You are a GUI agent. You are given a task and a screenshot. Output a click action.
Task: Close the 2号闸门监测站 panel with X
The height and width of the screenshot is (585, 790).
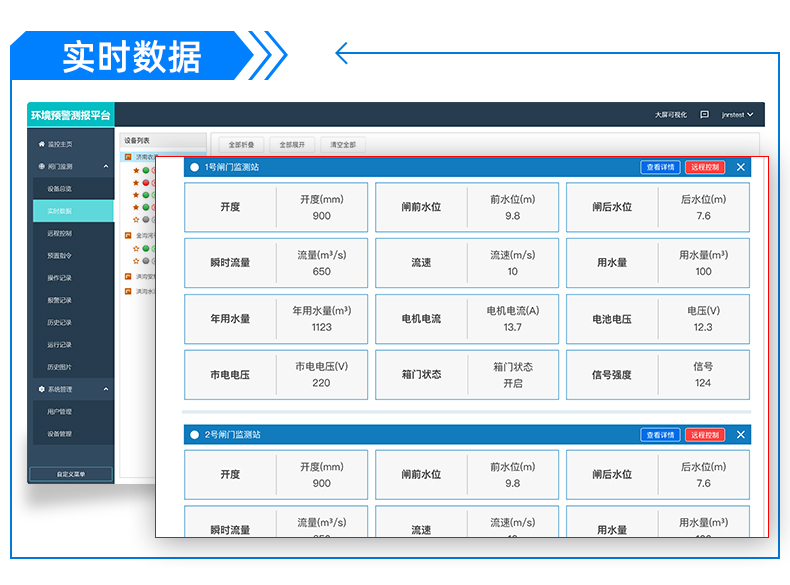pos(741,435)
